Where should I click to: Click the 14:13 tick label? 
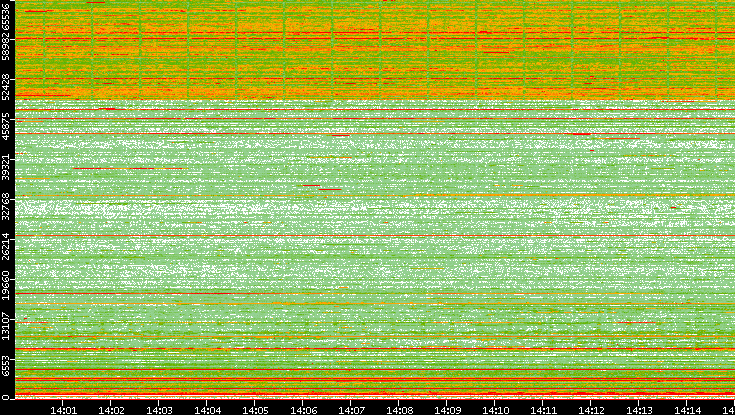640,411
